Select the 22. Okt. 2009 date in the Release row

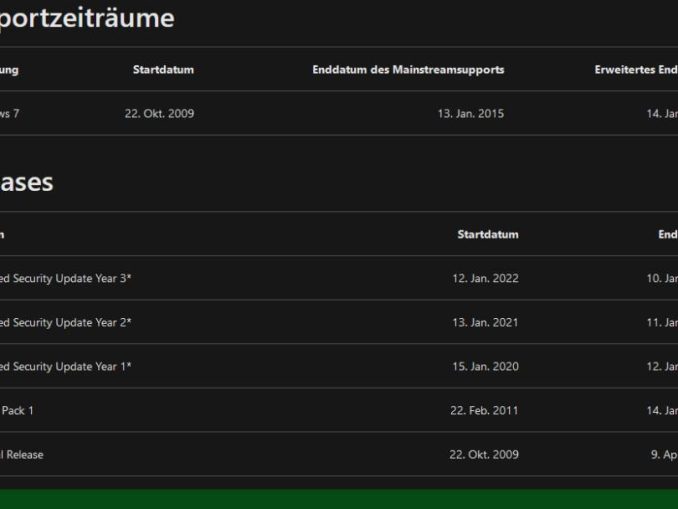(x=484, y=455)
